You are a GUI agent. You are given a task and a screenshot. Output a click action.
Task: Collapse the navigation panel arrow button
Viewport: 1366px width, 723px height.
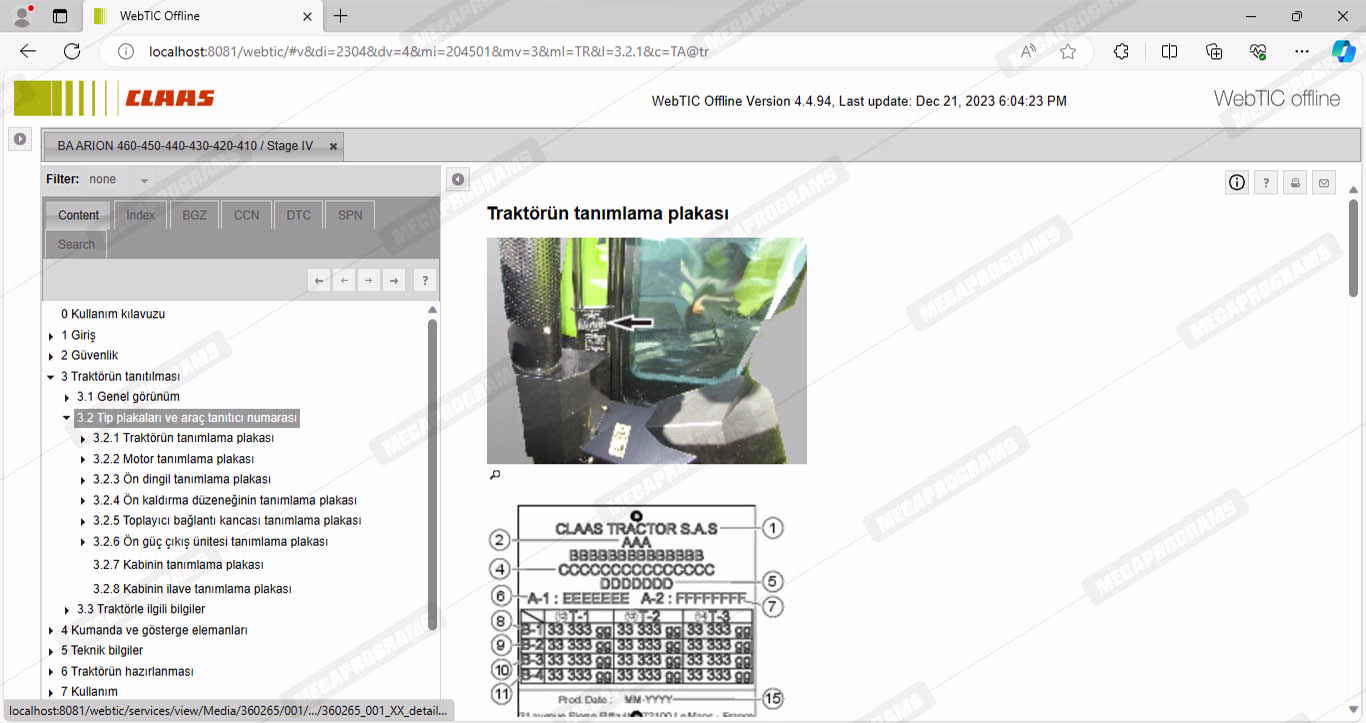[457, 179]
